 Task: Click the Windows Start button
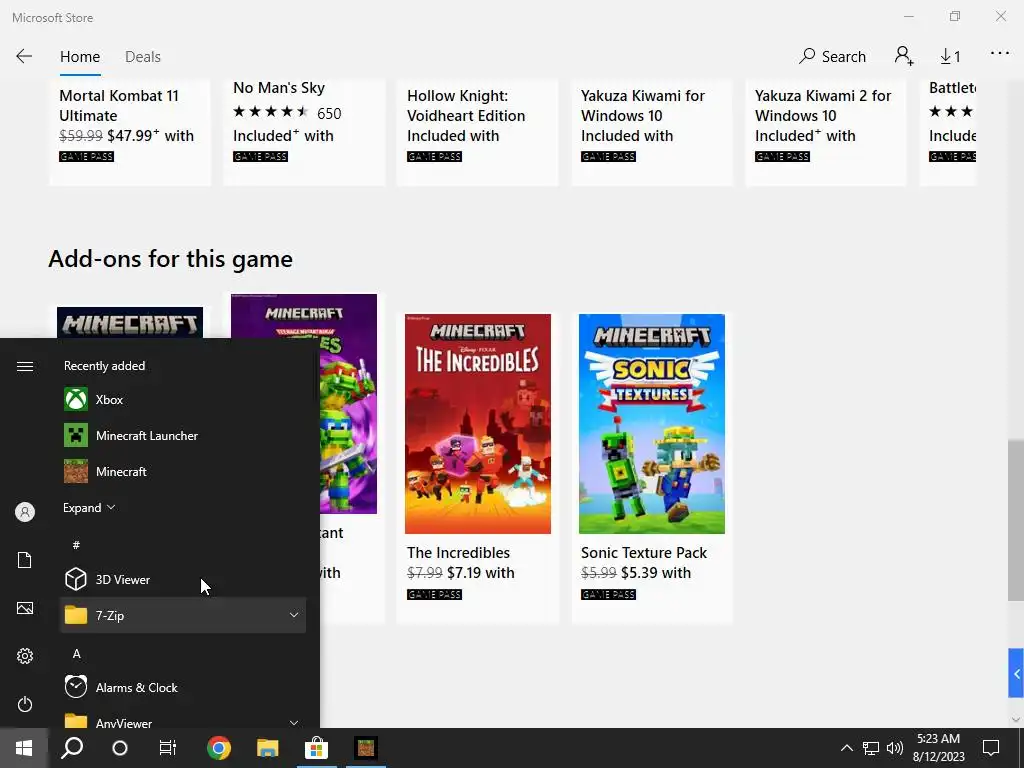pyautogui.click(x=24, y=748)
